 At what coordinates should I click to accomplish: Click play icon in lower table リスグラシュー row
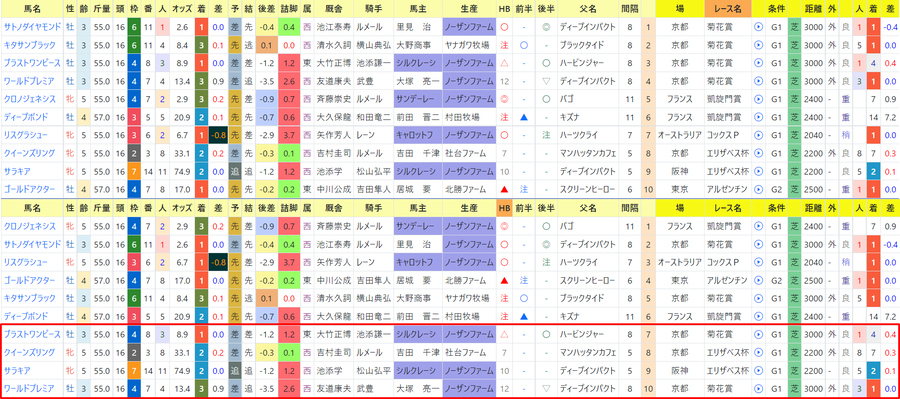758,262
